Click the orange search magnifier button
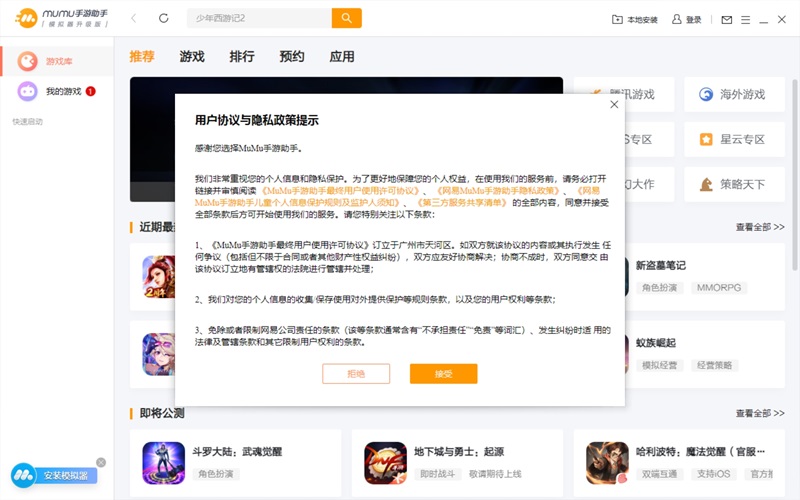The image size is (800, 500). tap(346, 18)
